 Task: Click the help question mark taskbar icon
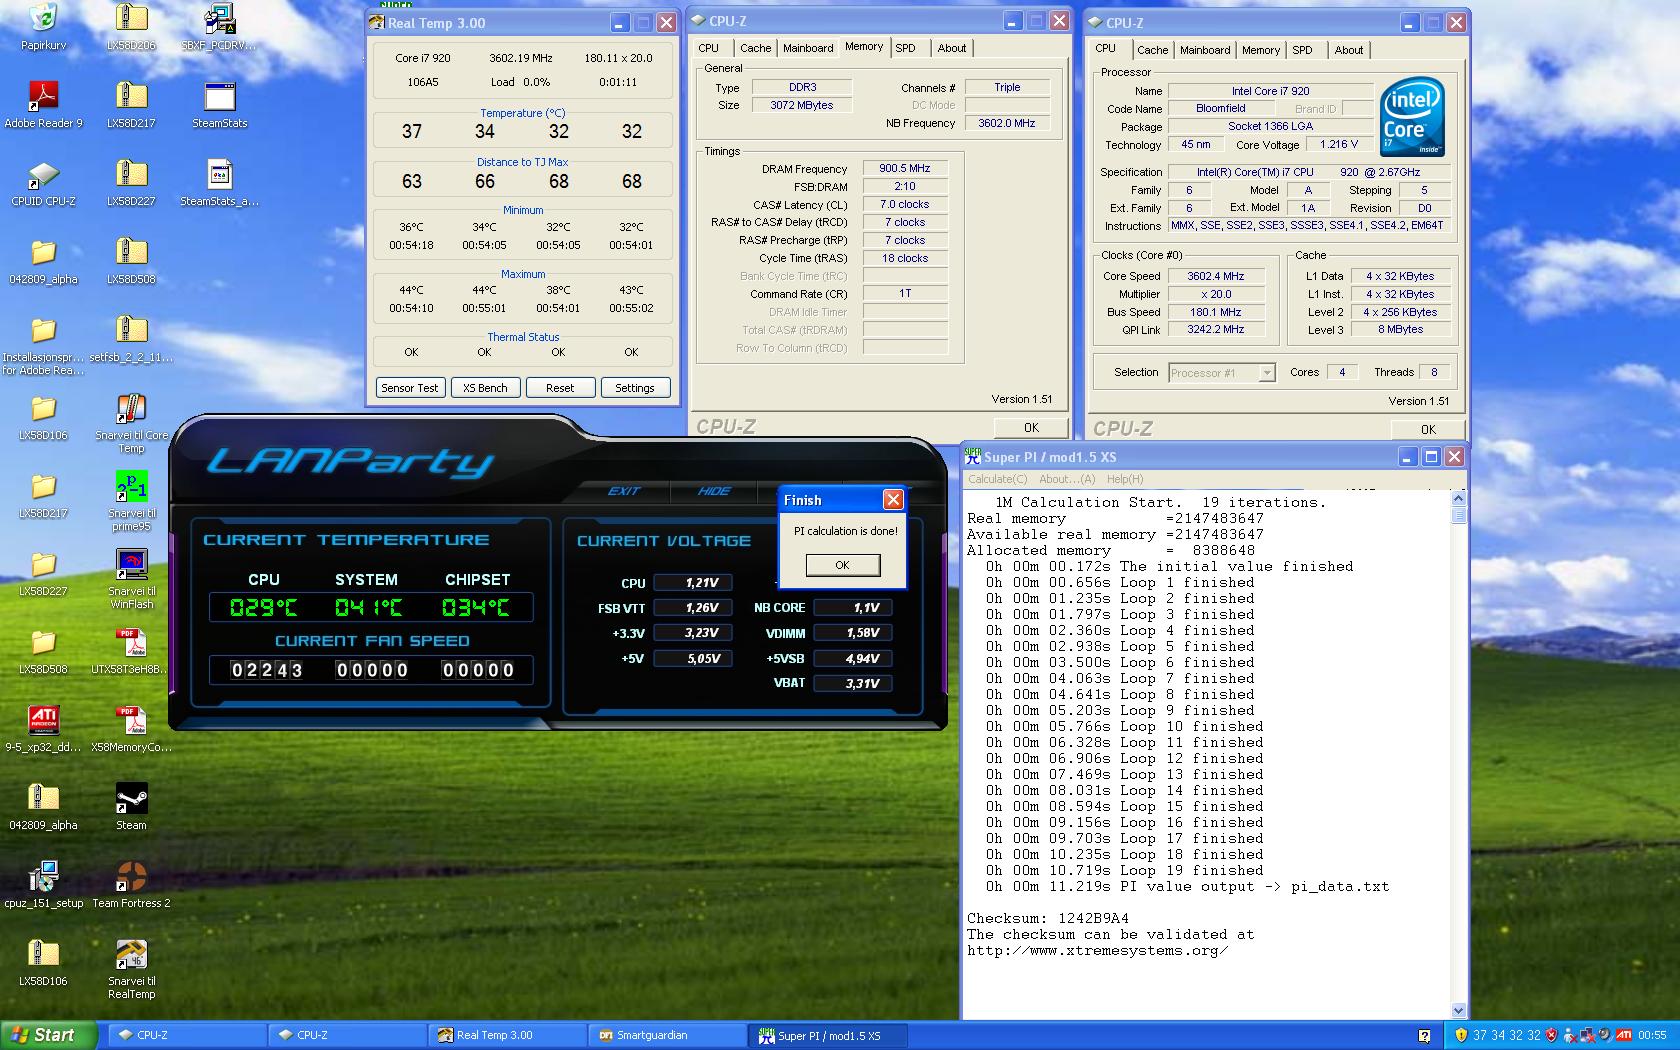coord(1424,1035)
